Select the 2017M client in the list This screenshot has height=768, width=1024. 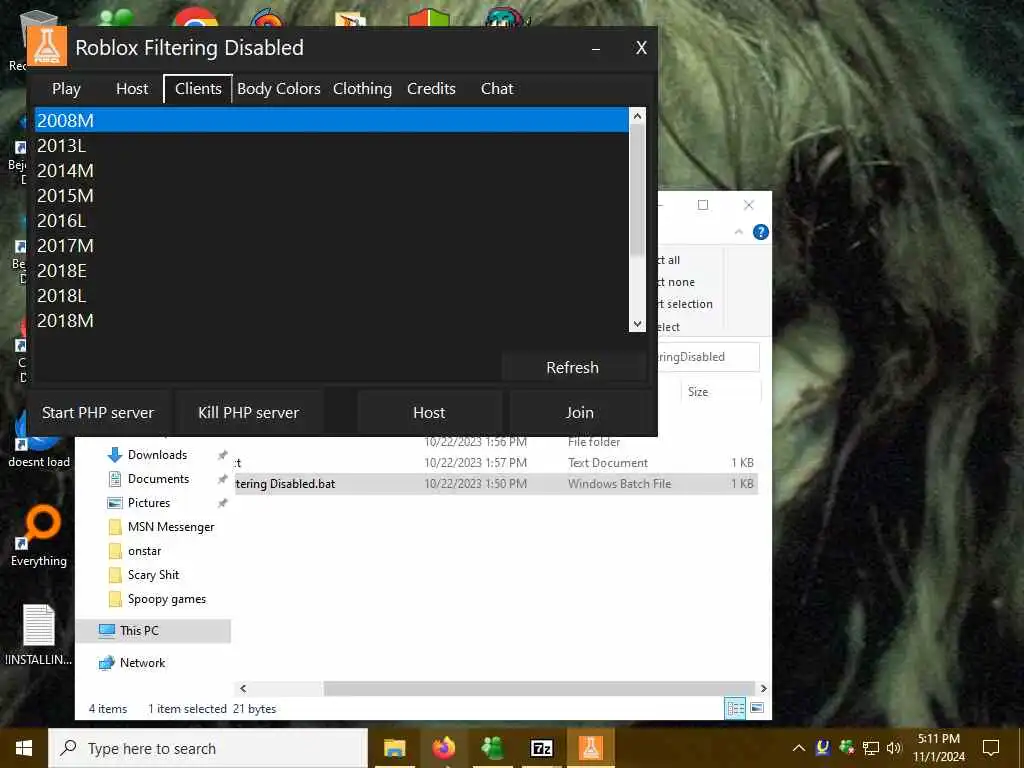(x=332, y=246)
